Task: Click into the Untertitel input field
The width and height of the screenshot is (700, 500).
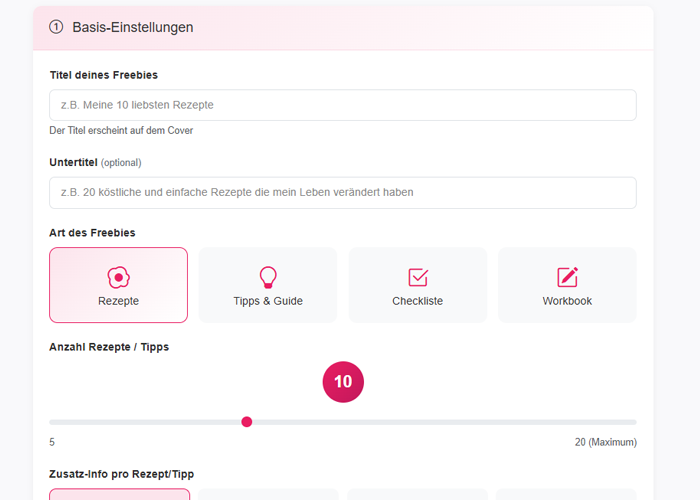Action: tap(343, 192)
